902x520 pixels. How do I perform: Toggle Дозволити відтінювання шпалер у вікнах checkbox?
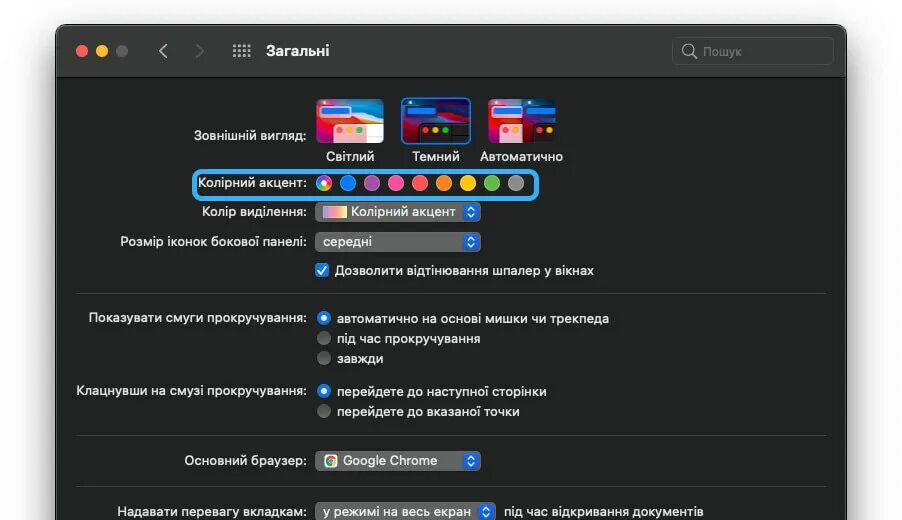click(x=322, y=270)
